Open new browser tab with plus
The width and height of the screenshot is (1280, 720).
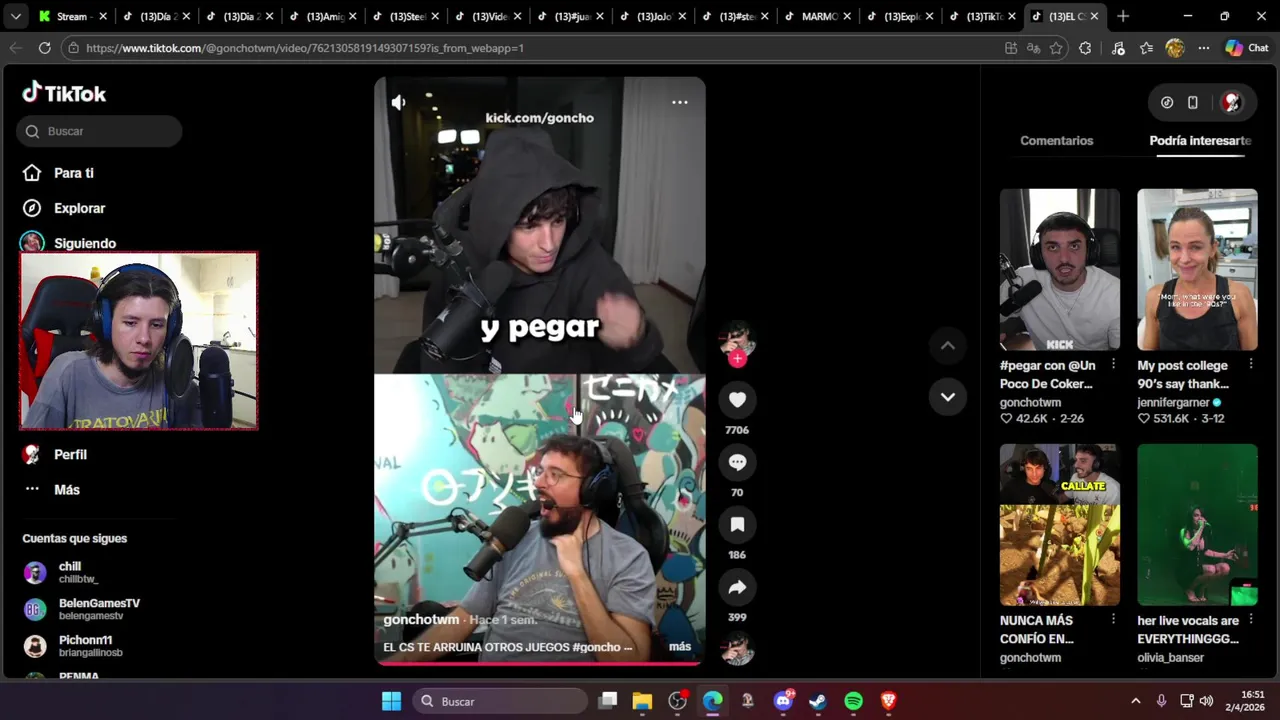coord(1123,16)
